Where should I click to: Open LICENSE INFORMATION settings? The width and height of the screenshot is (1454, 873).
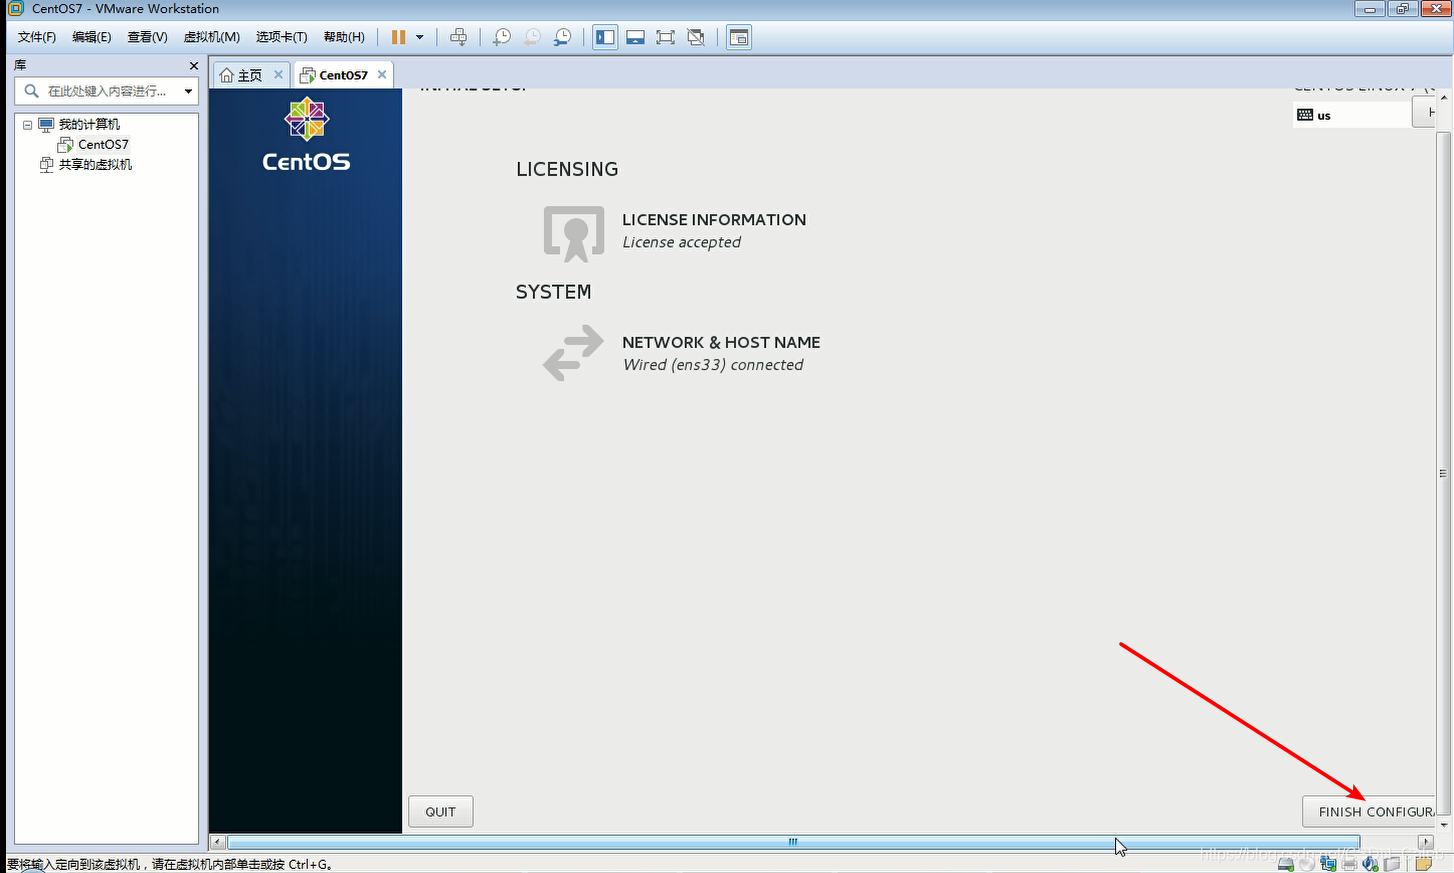[x=714, y=220]
